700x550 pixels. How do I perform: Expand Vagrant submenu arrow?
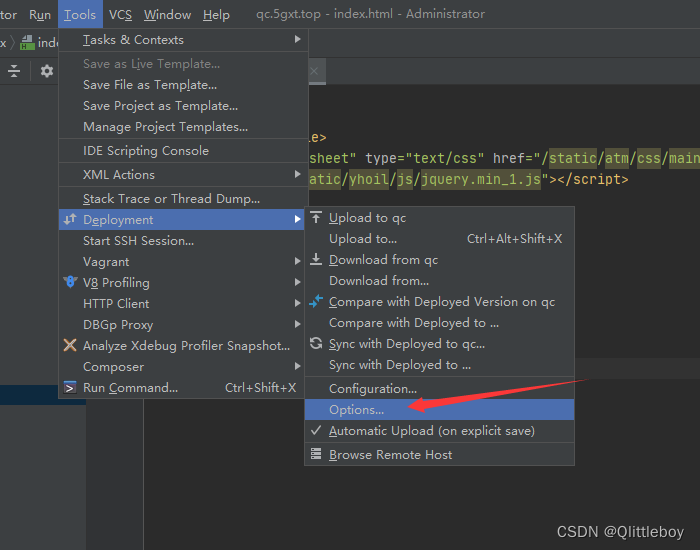tap(297, 261)
